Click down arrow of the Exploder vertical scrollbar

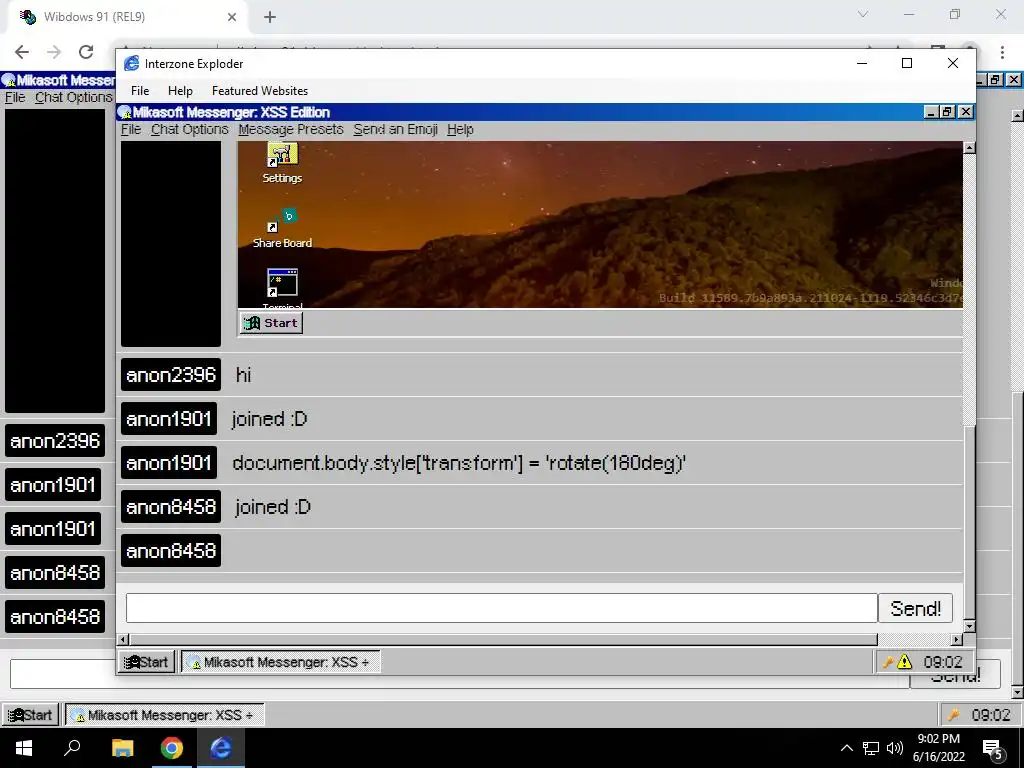(x=969, y=626)
